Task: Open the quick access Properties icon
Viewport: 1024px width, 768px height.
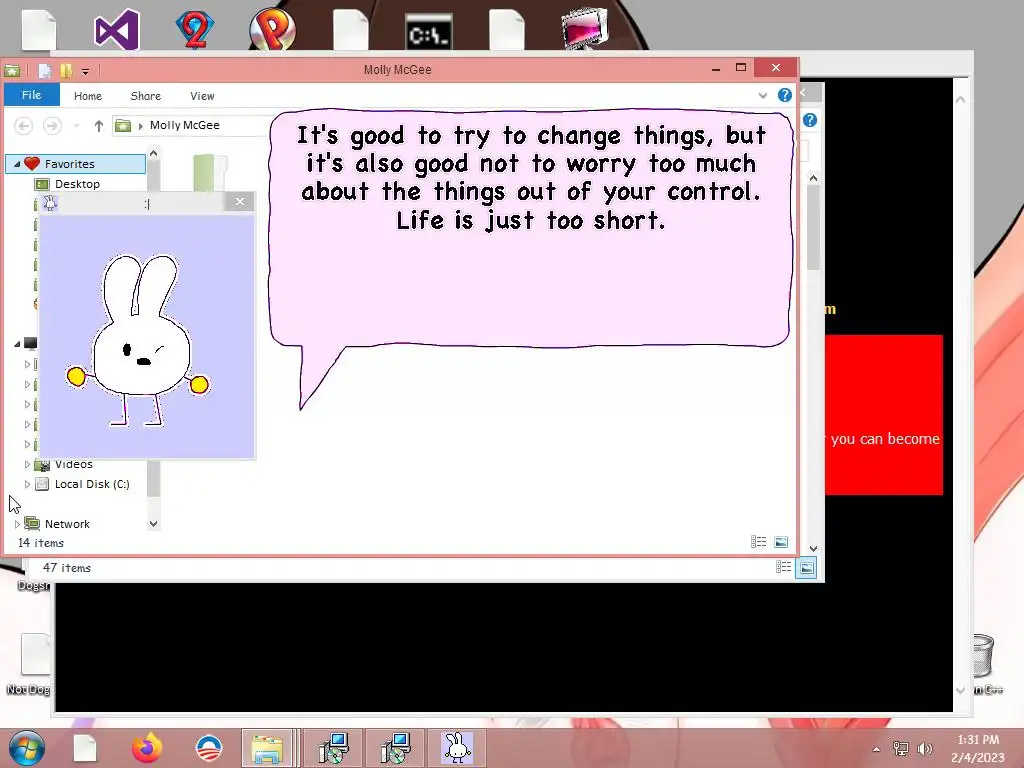Action: point(44,70)
